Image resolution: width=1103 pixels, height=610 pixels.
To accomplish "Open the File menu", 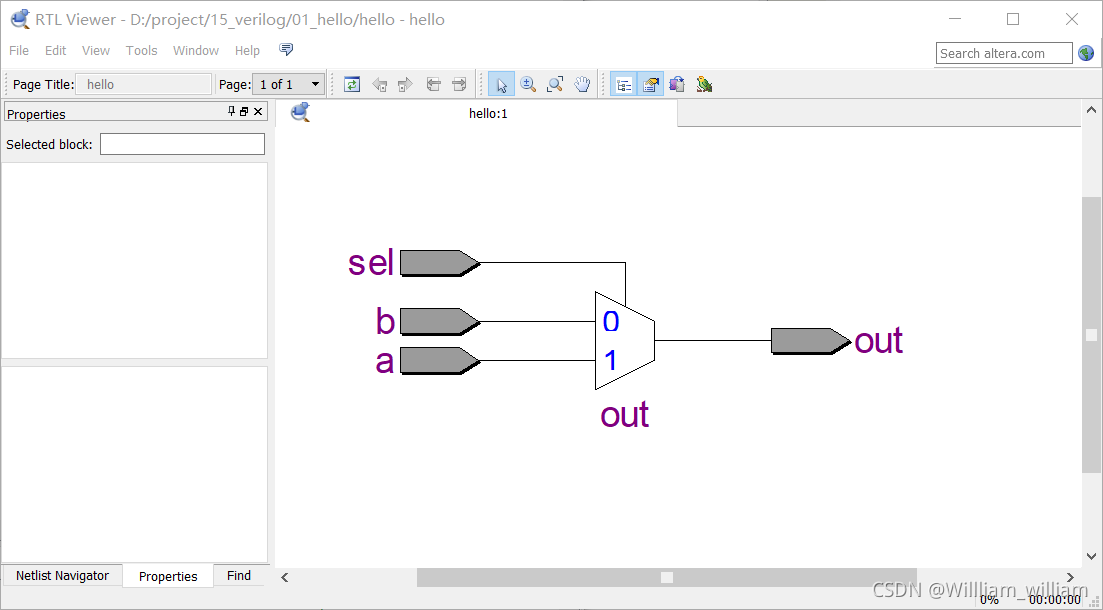I will pyautogui.click(x=19, y=51).
